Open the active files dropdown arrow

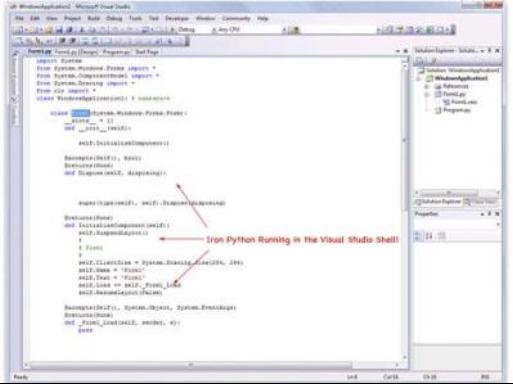[398, 51]
